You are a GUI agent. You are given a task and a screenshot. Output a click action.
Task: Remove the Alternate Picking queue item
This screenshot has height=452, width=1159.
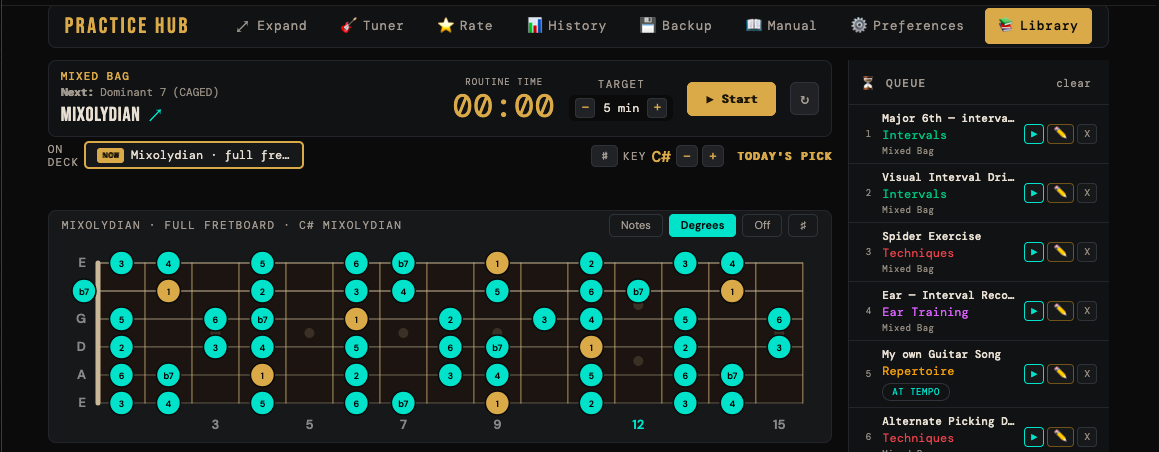(x=1087, y=436)
